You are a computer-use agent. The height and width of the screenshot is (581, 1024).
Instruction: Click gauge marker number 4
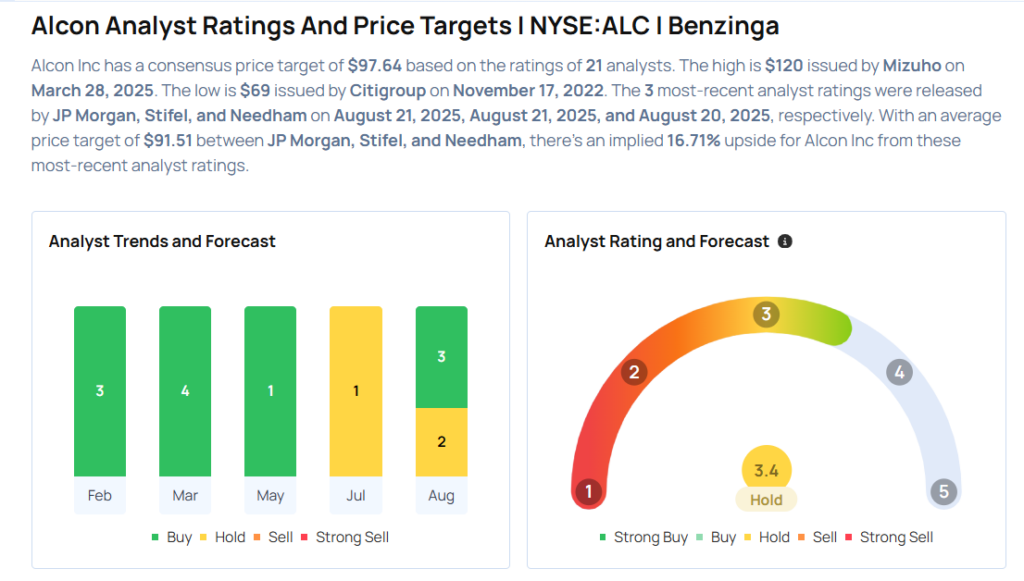pyautogui.click(x=899, y=372)
